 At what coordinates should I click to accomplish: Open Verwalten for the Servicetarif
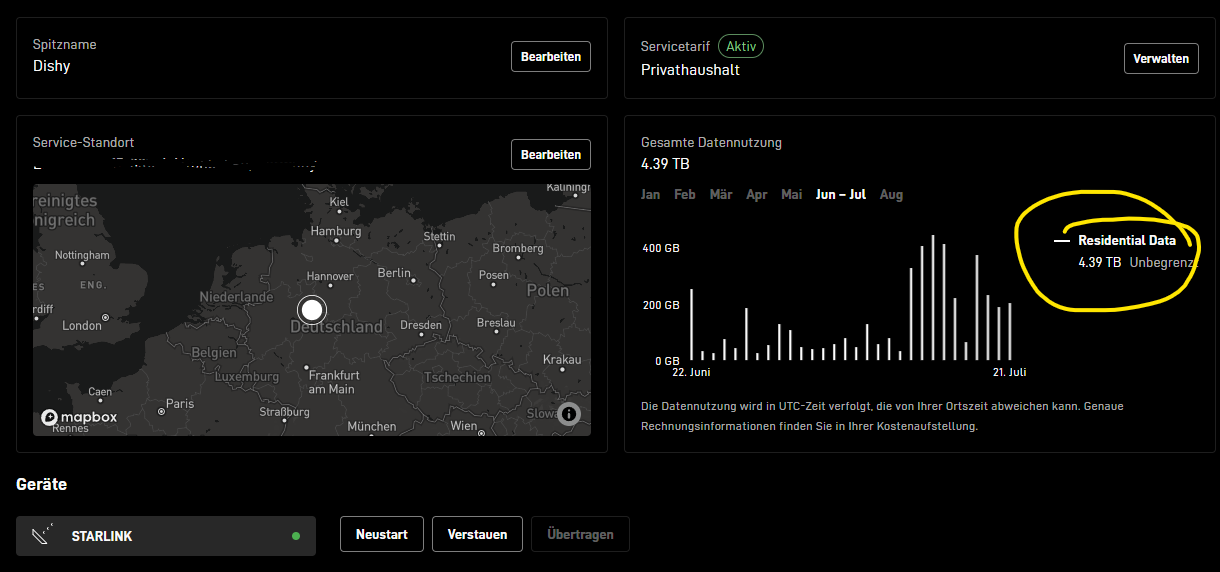1161,59
